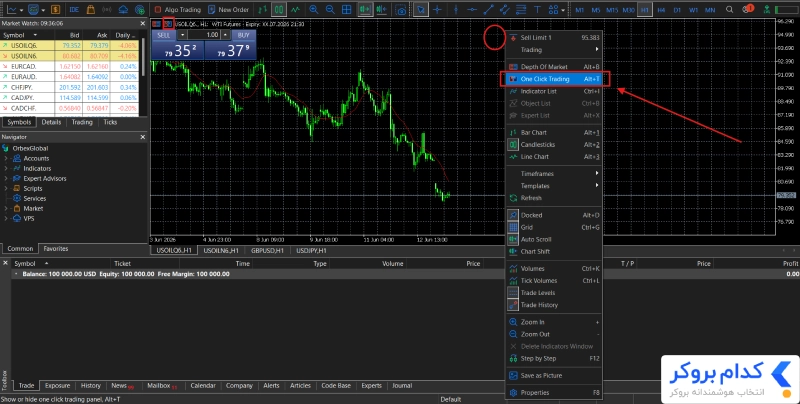Click the SELL button on one-click panel
The height and width of the screenshot is (404, 800).
[x=163, y=35]
